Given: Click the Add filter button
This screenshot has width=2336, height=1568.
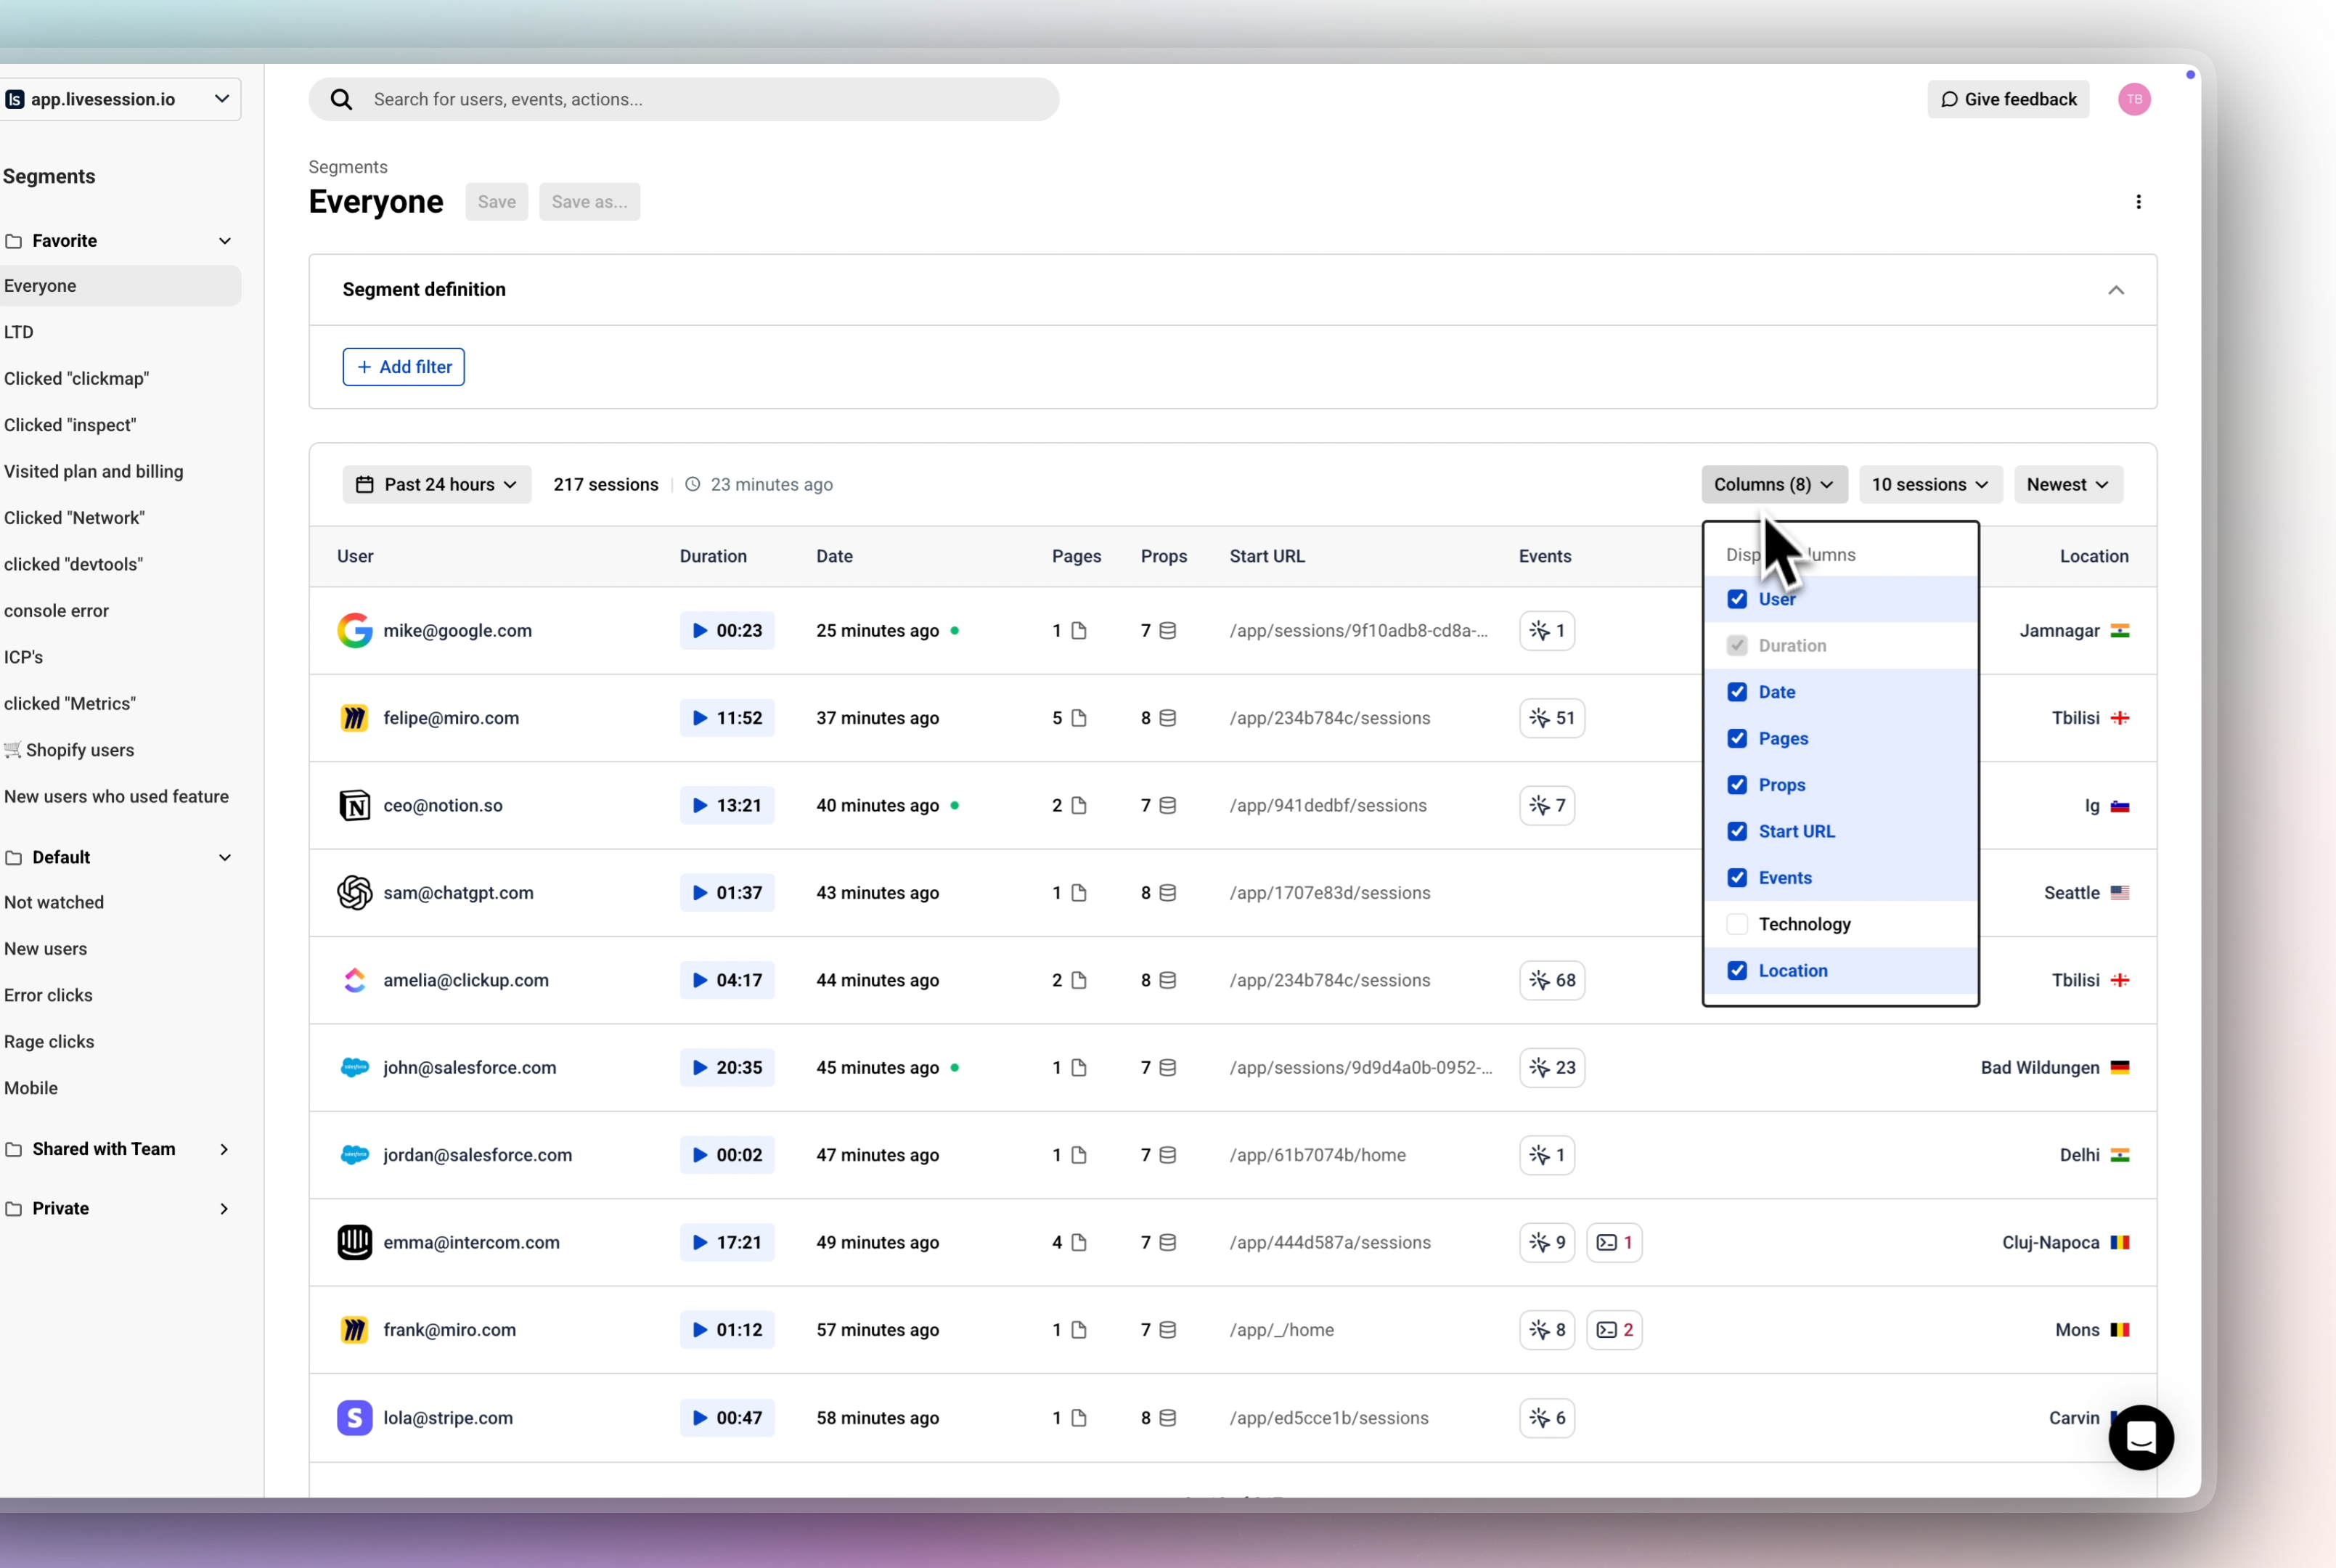Looking at the screenshot, I should (403, 367).
